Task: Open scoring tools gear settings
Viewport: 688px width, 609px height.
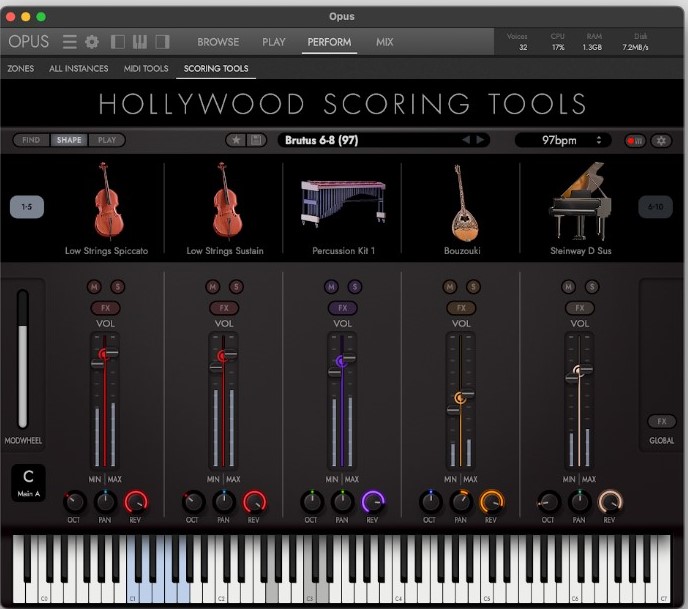Action: point(661,141)
